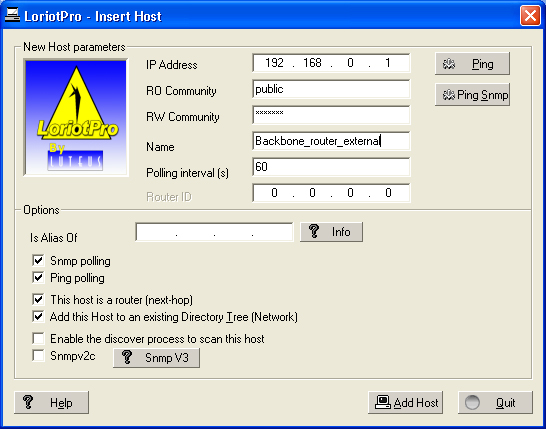Click the Add Host button

point(405,403)
